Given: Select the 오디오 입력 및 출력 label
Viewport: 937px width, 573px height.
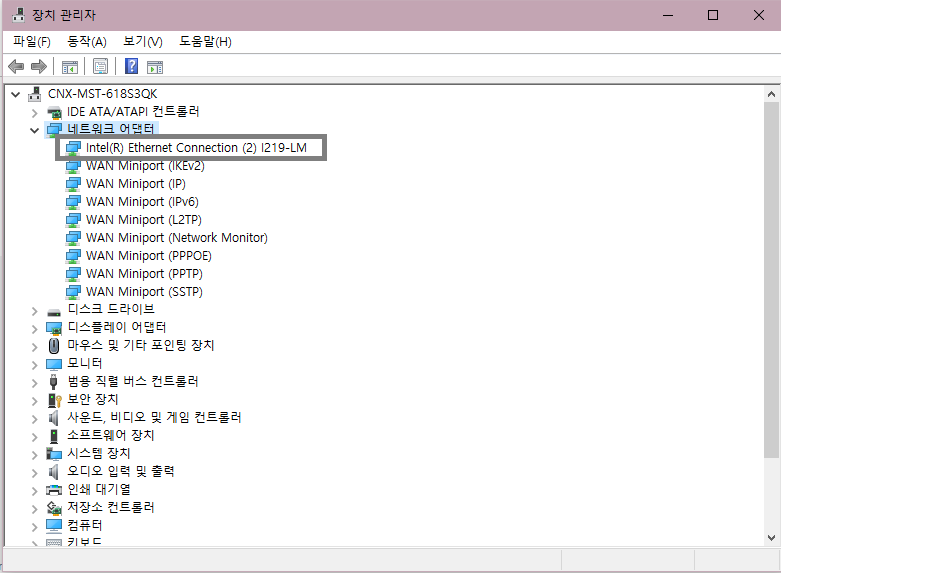Looking at the screenshot, I should pyautogui.click(x=121, y=471).
